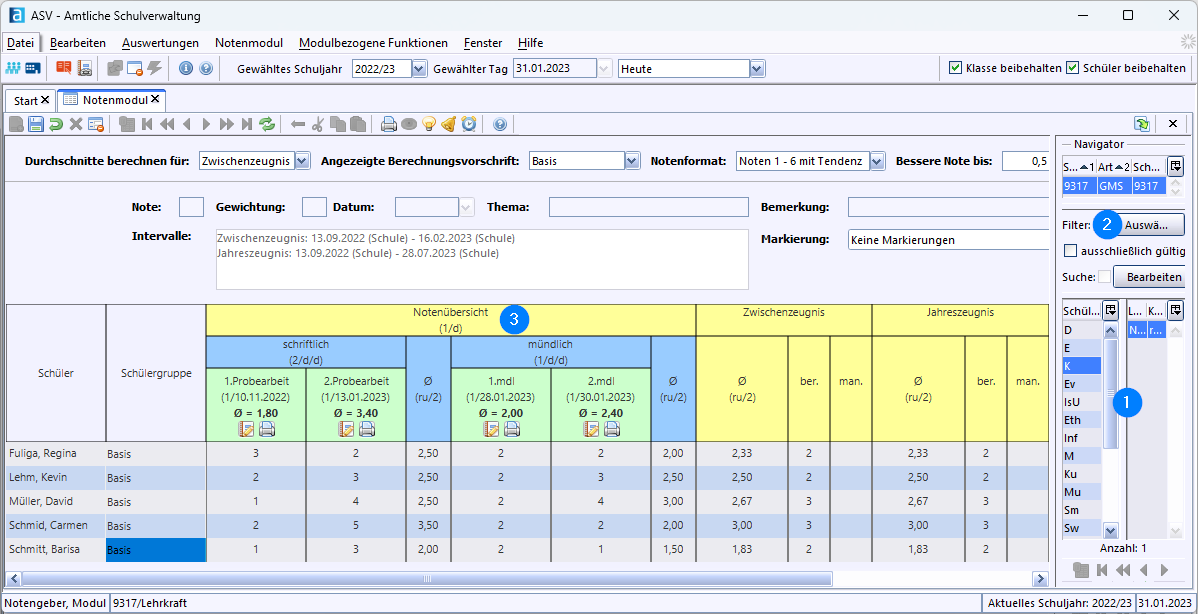
Task: Click the Bearbeiten search button
Action: click(x=1149, y=277)
